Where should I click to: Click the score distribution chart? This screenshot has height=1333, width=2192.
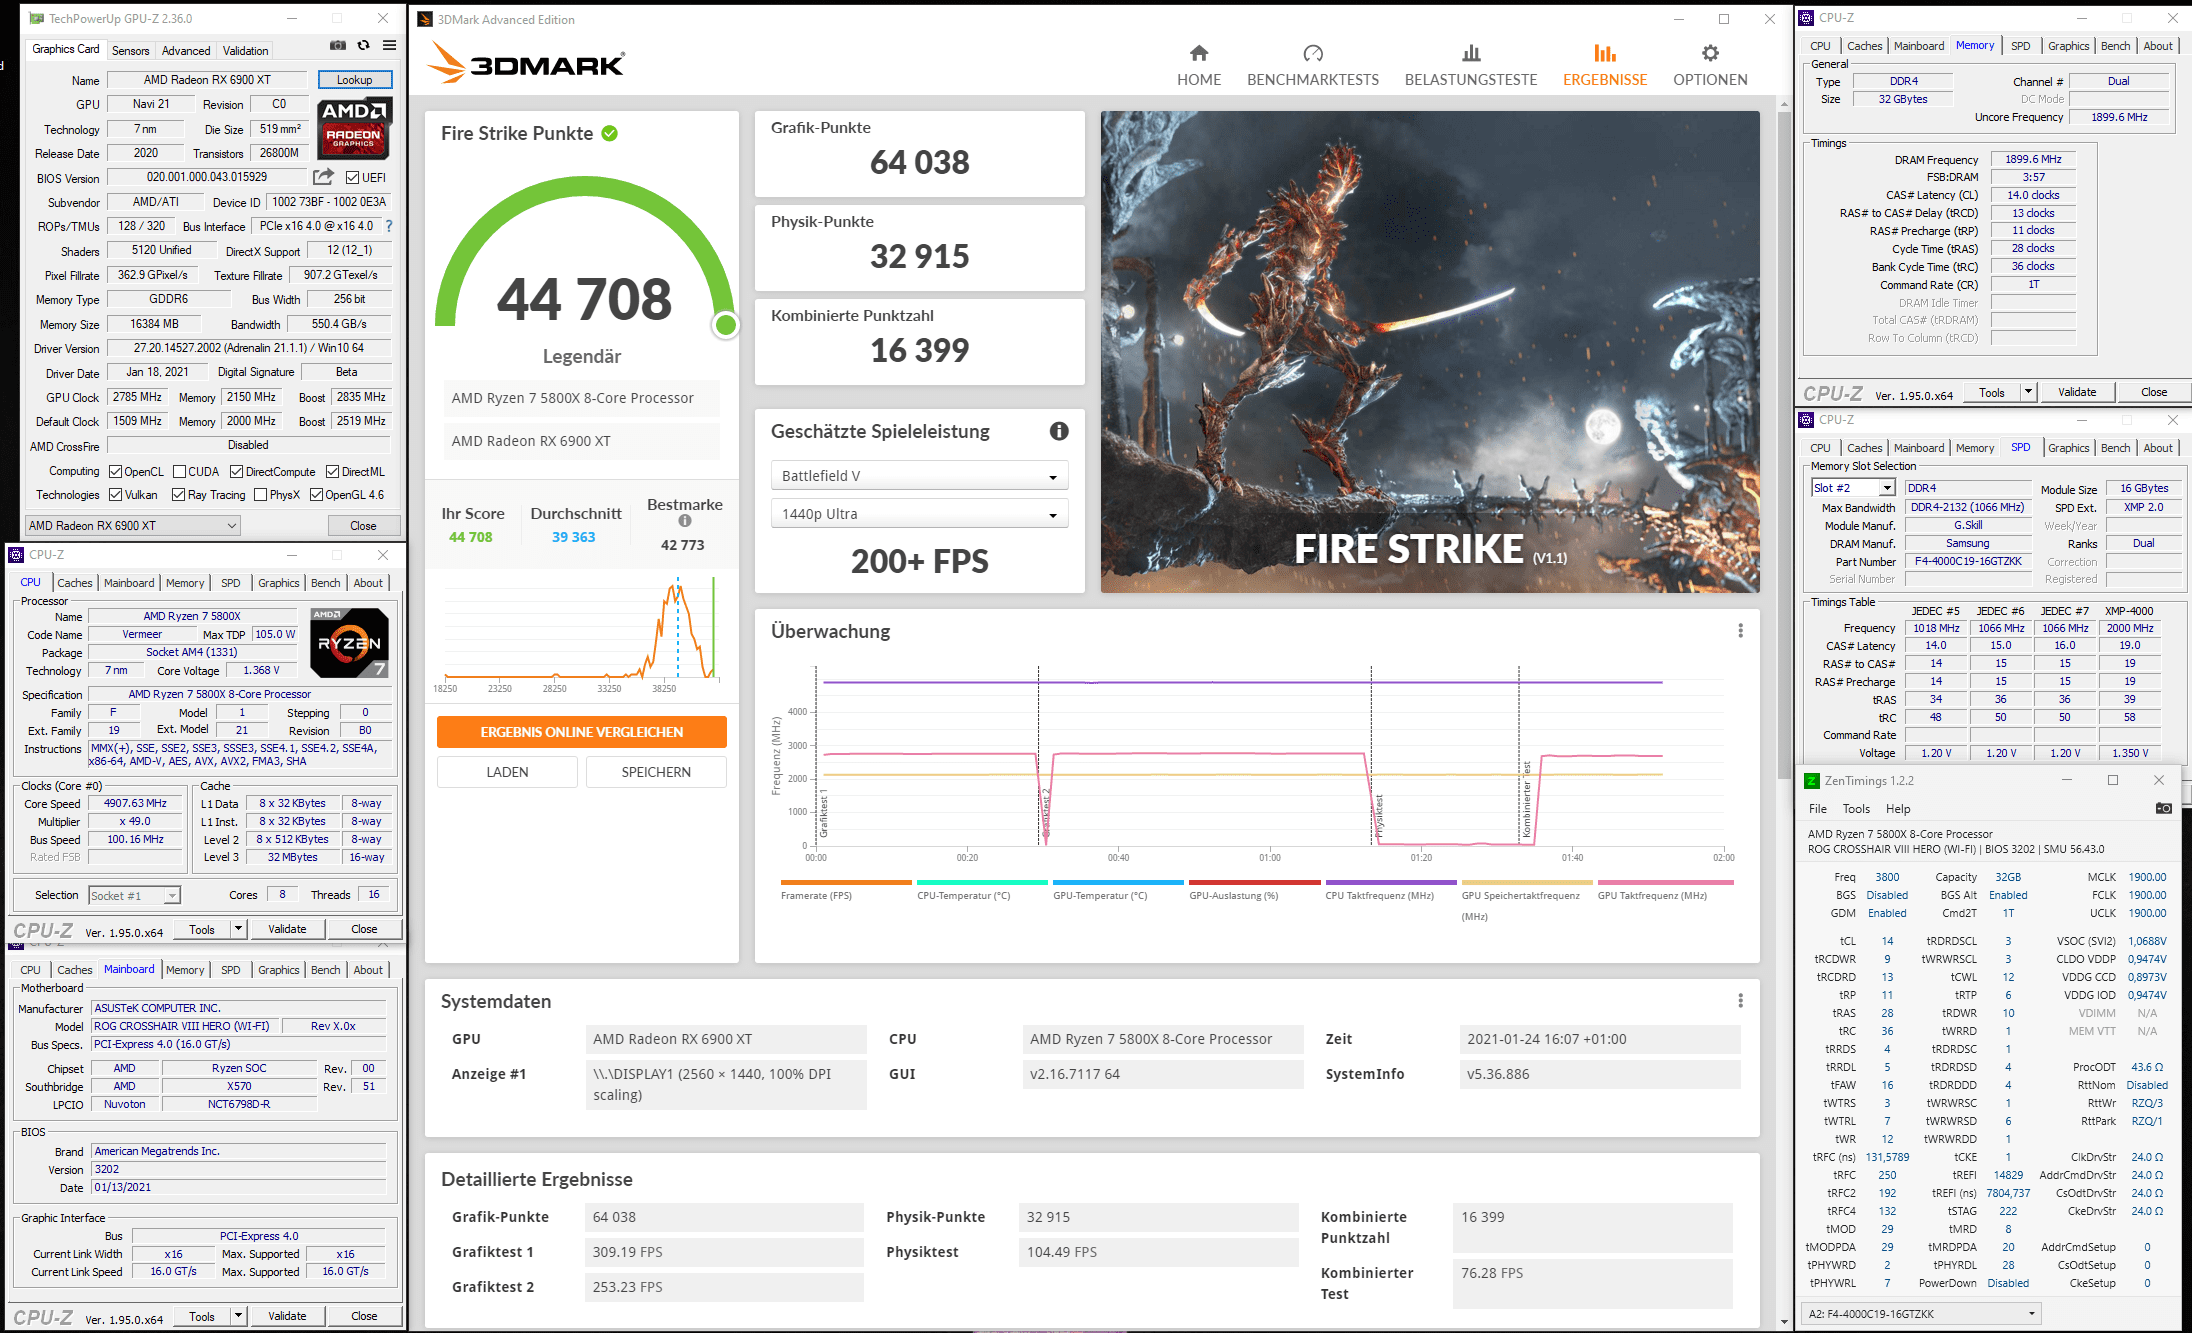pyautogui.click(x=580, y=632)
